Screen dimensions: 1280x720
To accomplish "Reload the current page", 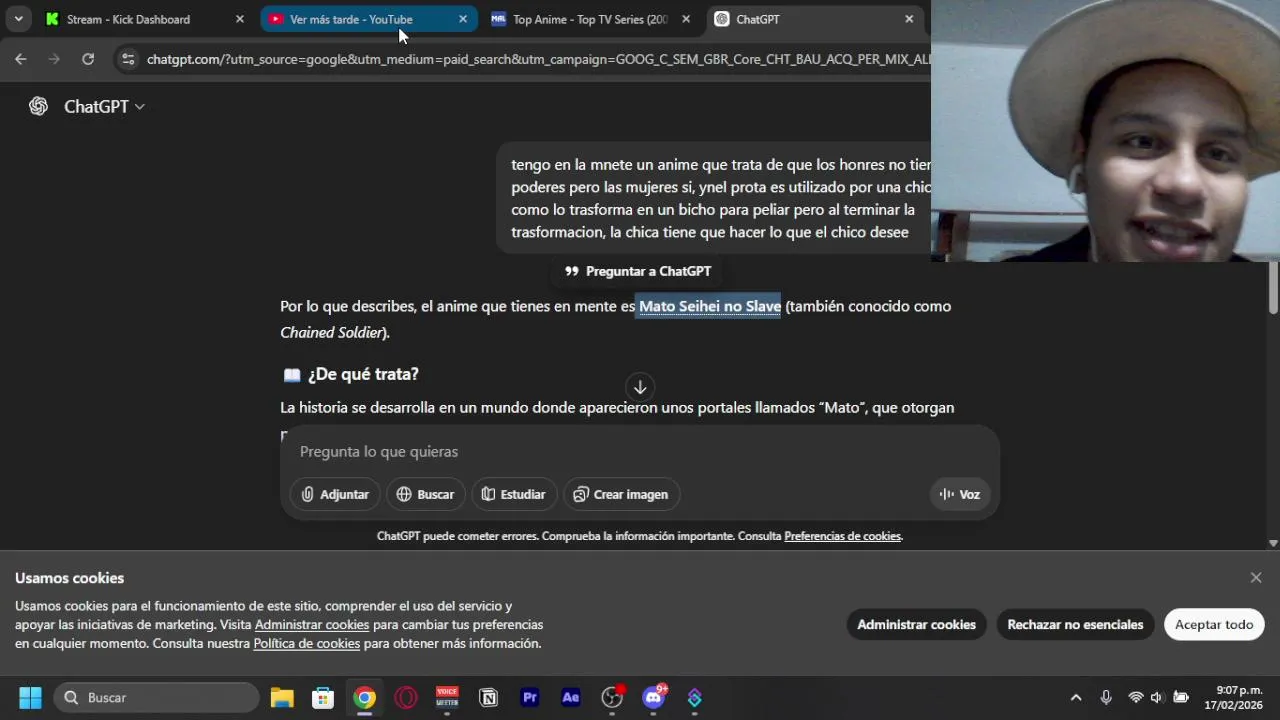I will pos(88,59).
